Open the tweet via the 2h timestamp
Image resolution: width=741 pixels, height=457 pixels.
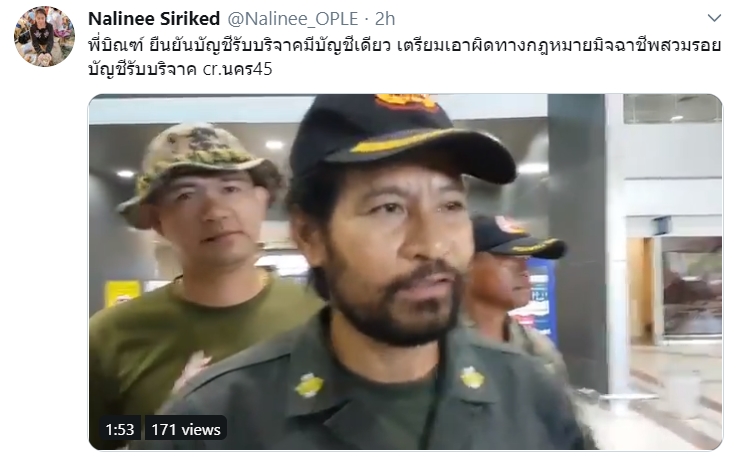(385, 19)
